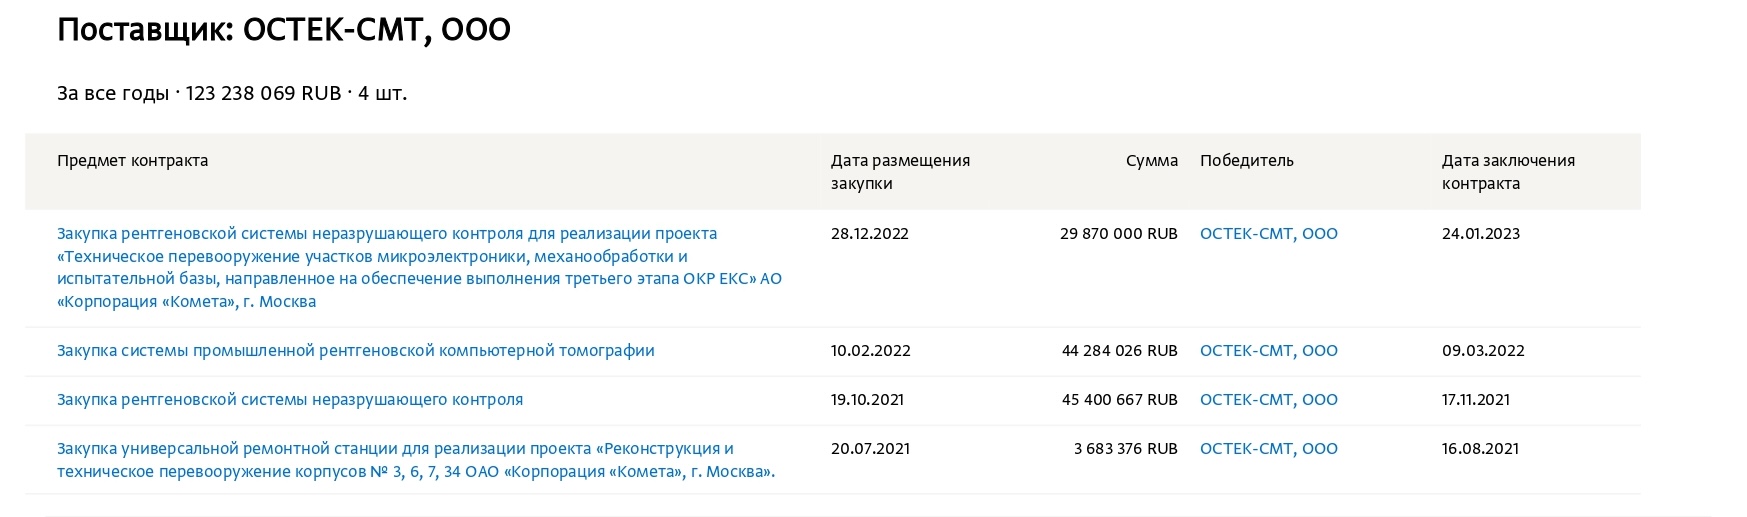
Task: Click the "Поставщик: ОСТЕК-СМТ, ООО" page heading
Action: click(284, 30)
